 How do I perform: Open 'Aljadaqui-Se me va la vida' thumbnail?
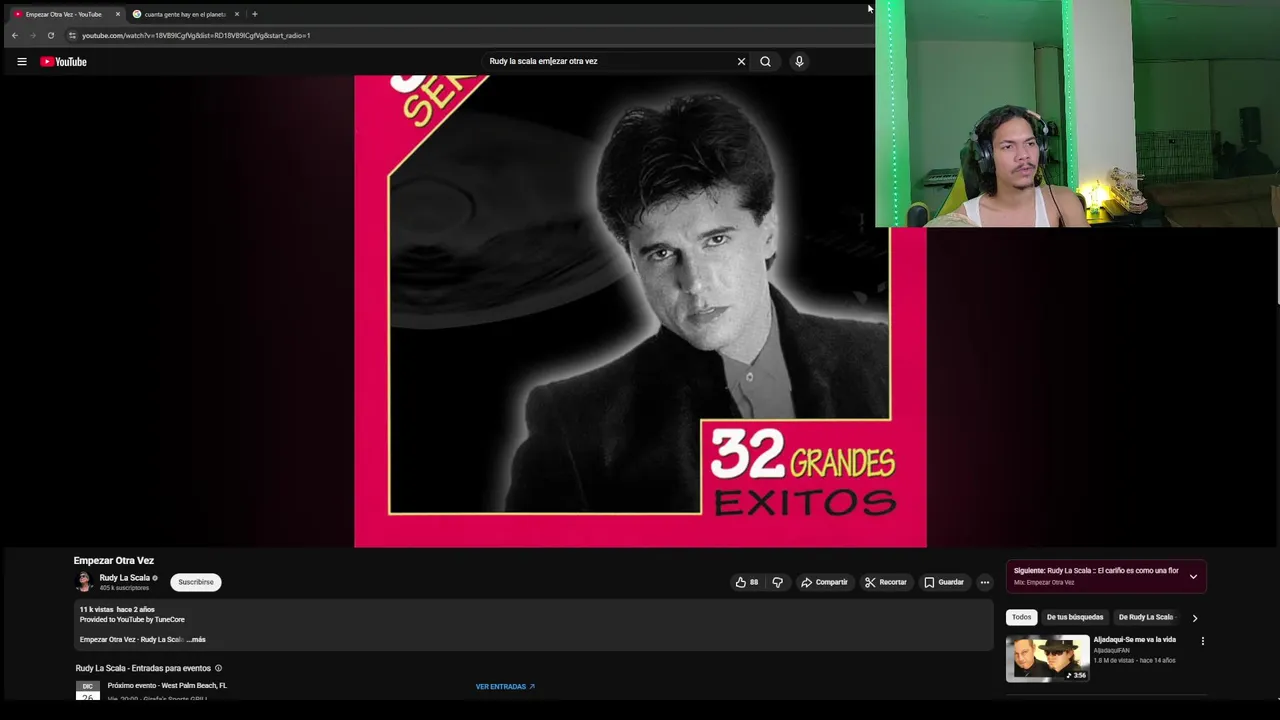coord(1047,658)
